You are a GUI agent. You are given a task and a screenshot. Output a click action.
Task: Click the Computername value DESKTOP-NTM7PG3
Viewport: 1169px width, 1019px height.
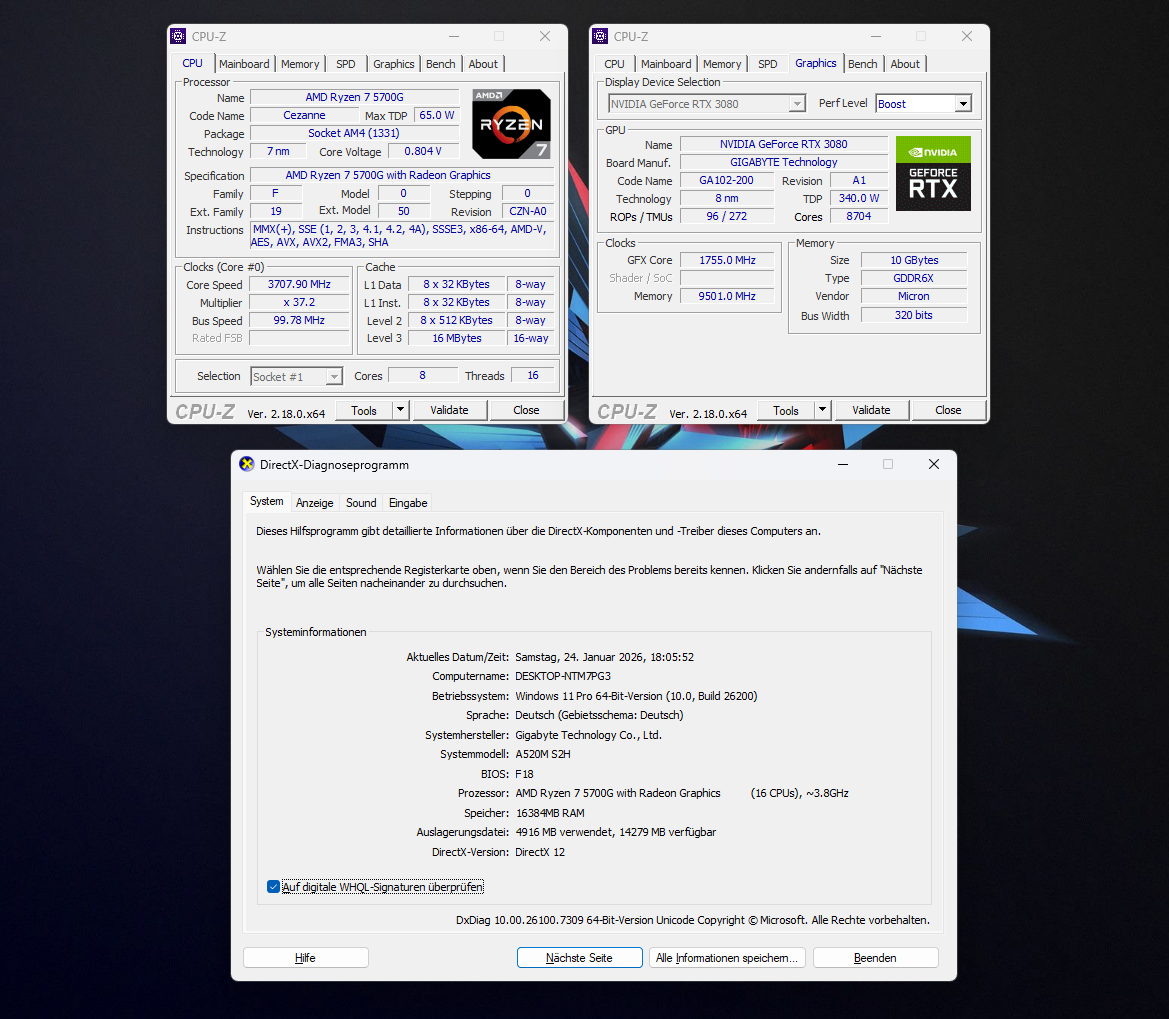tap(563, 676)
